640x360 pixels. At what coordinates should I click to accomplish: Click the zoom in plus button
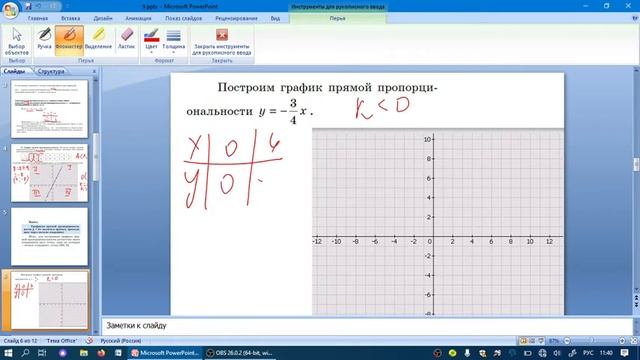[x=622, y=340]
